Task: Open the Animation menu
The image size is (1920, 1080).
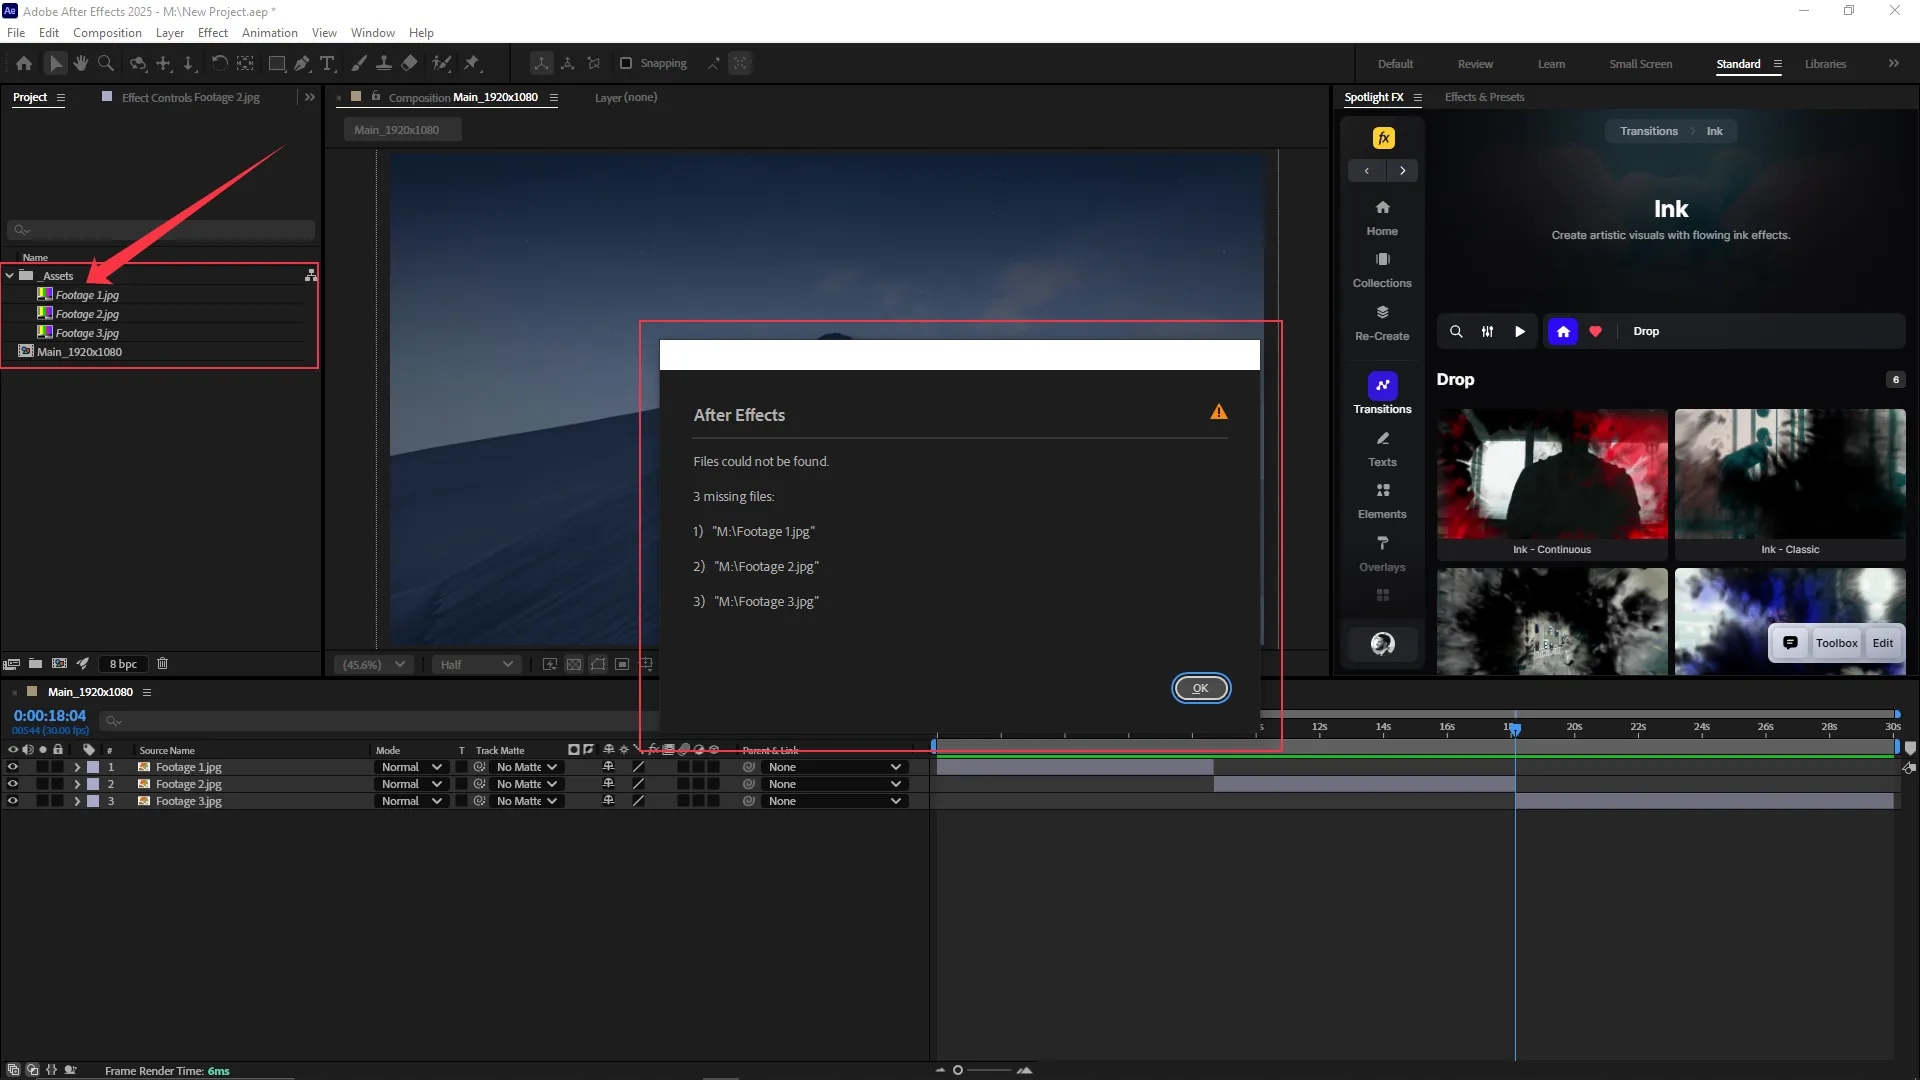Action: 269,32
